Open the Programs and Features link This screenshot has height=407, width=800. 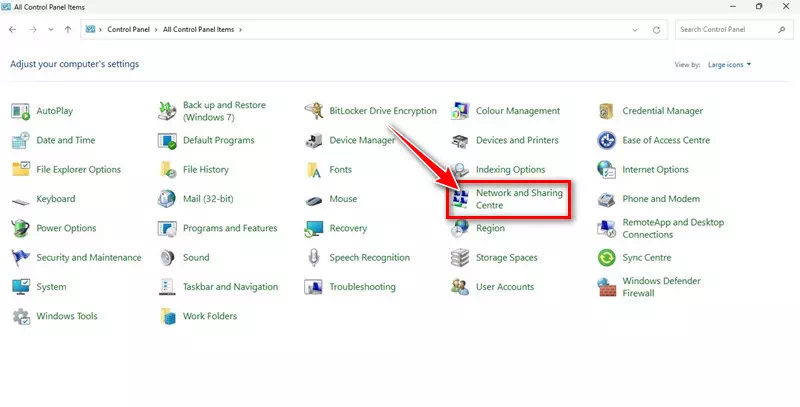(x=229, y=228)
